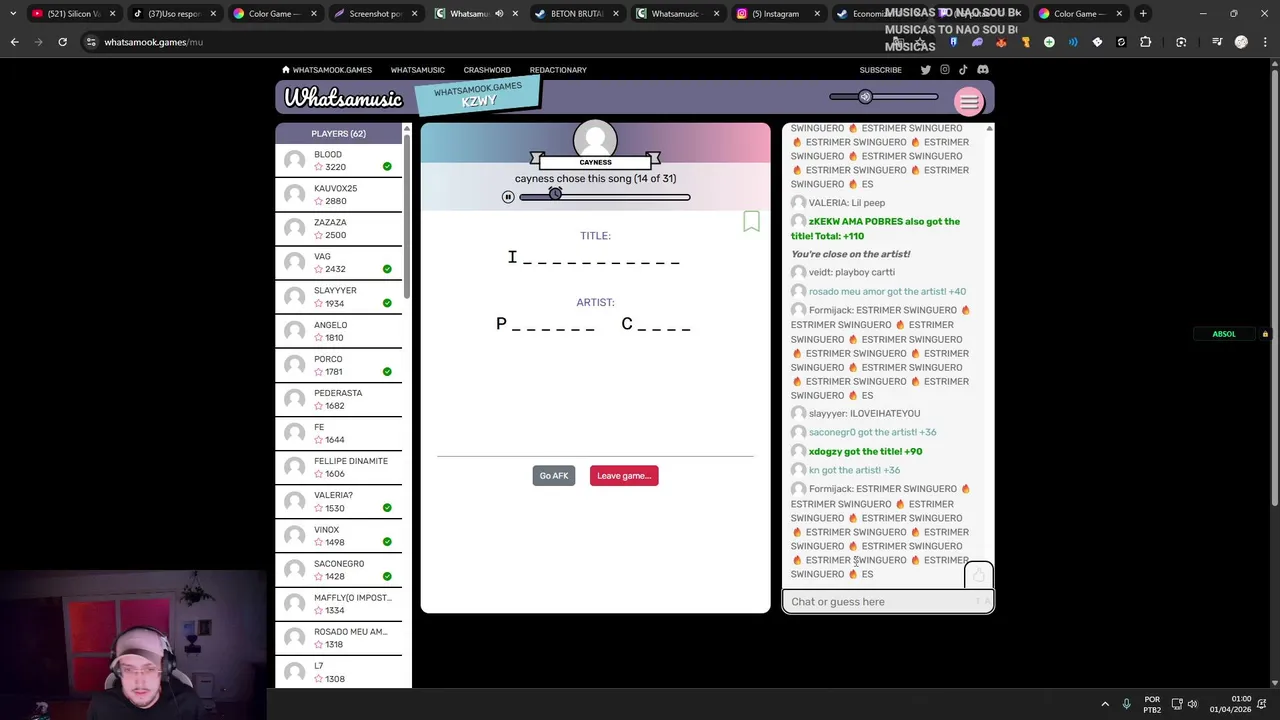The width and height of the screenshot is (1280, 720).
Task: Click the Go AFK button
Action: click(554, 476)
